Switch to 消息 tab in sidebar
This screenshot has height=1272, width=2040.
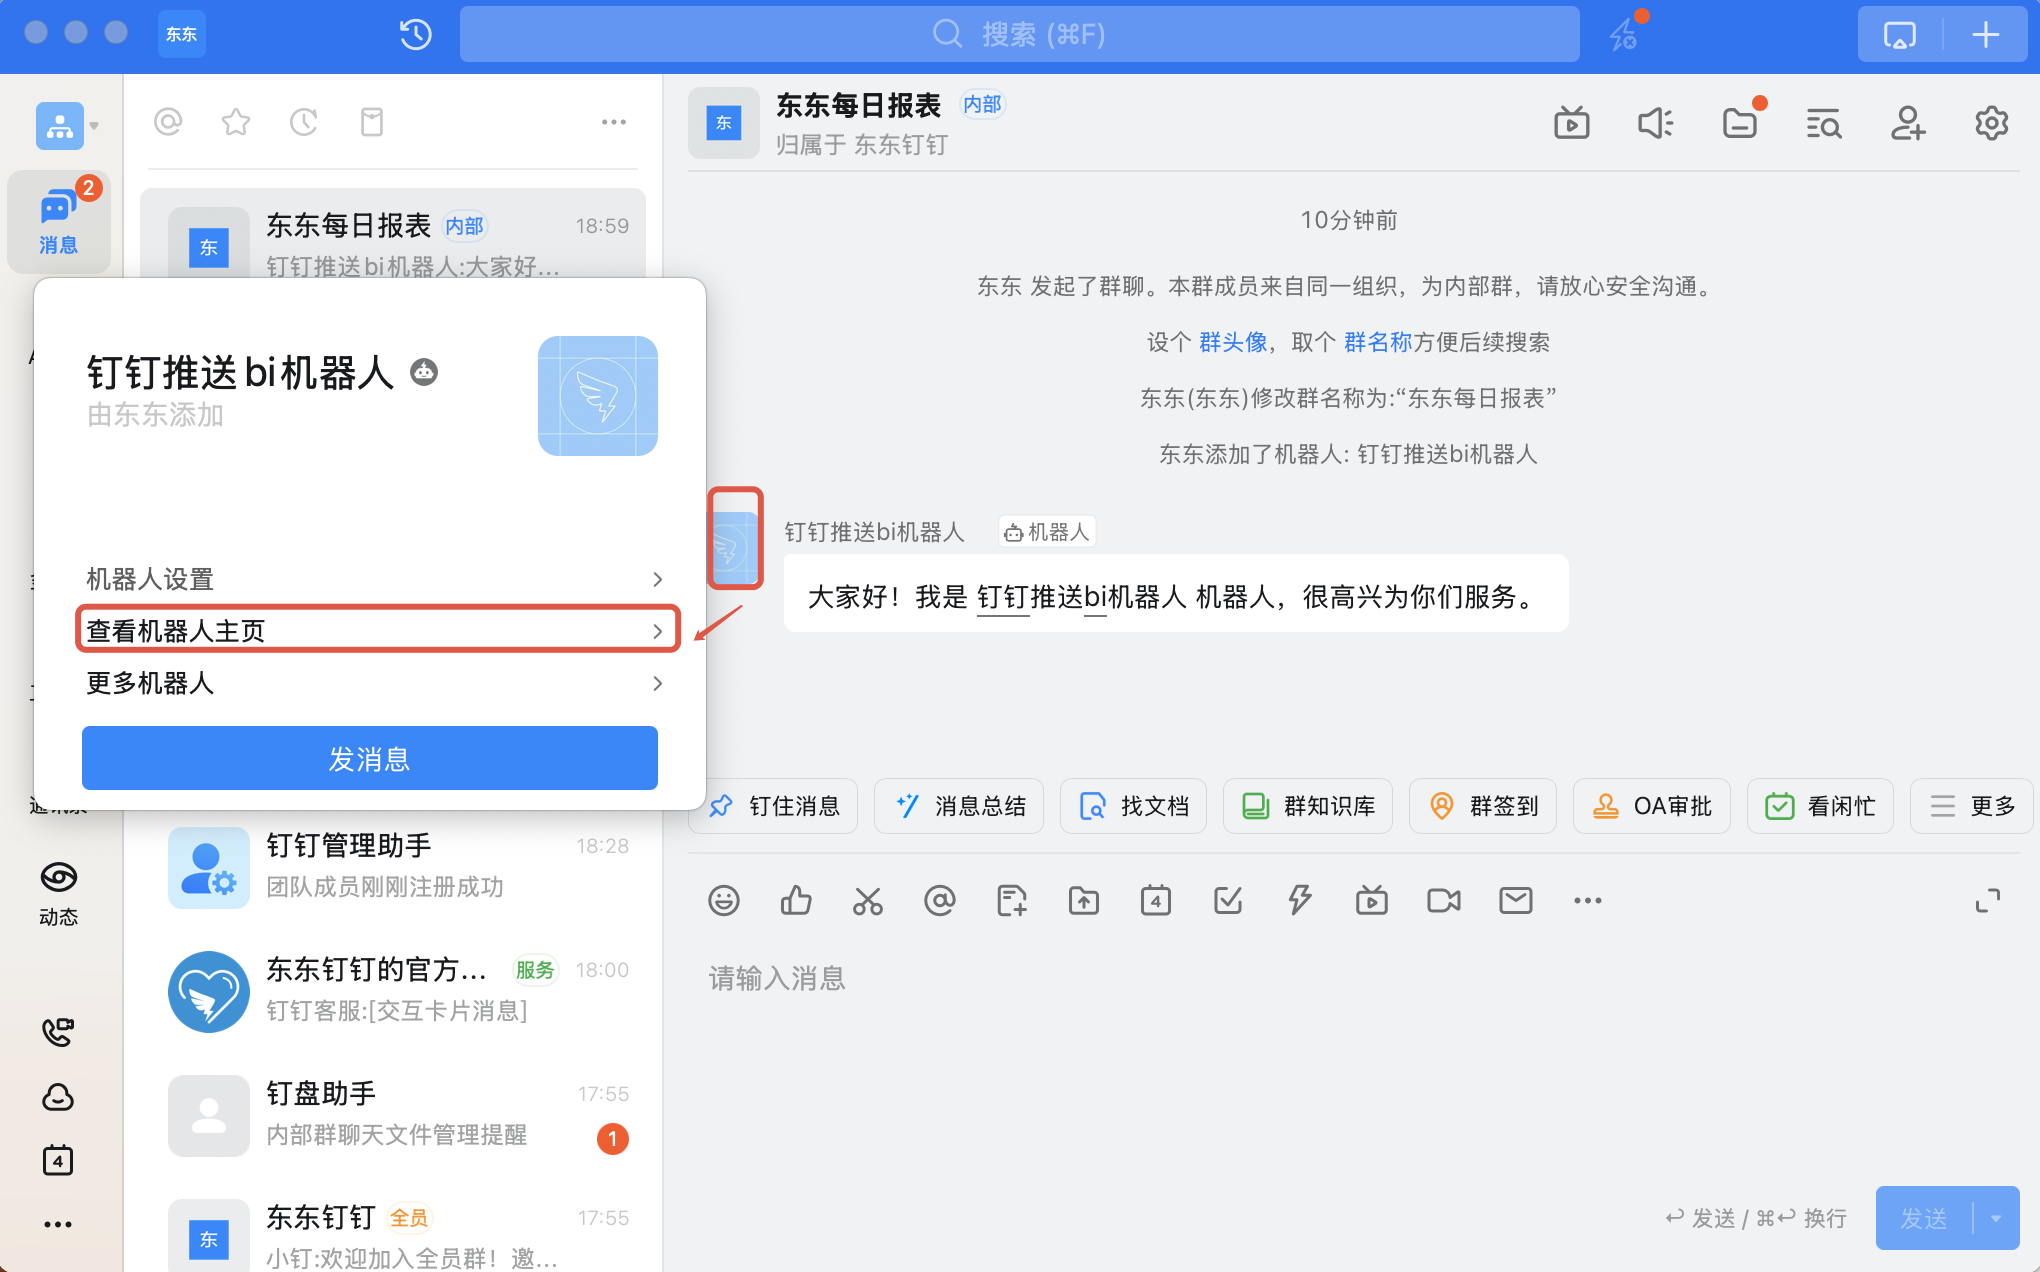[x=59, y=222]
